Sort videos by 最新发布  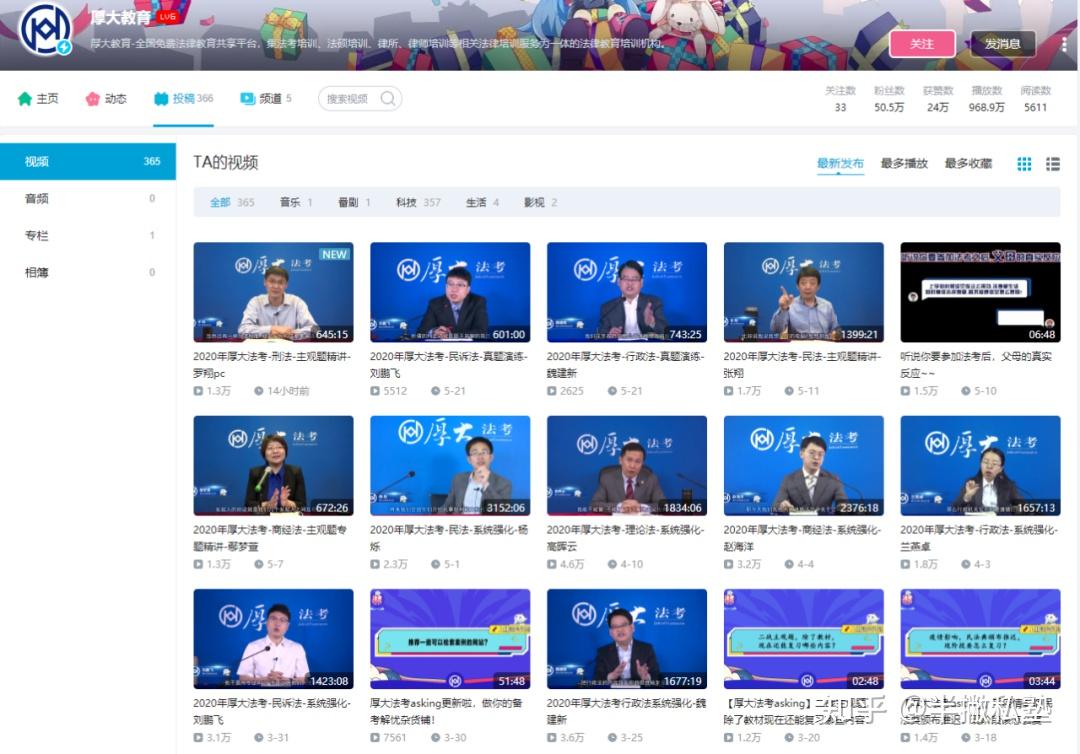[x=840, y=163]
